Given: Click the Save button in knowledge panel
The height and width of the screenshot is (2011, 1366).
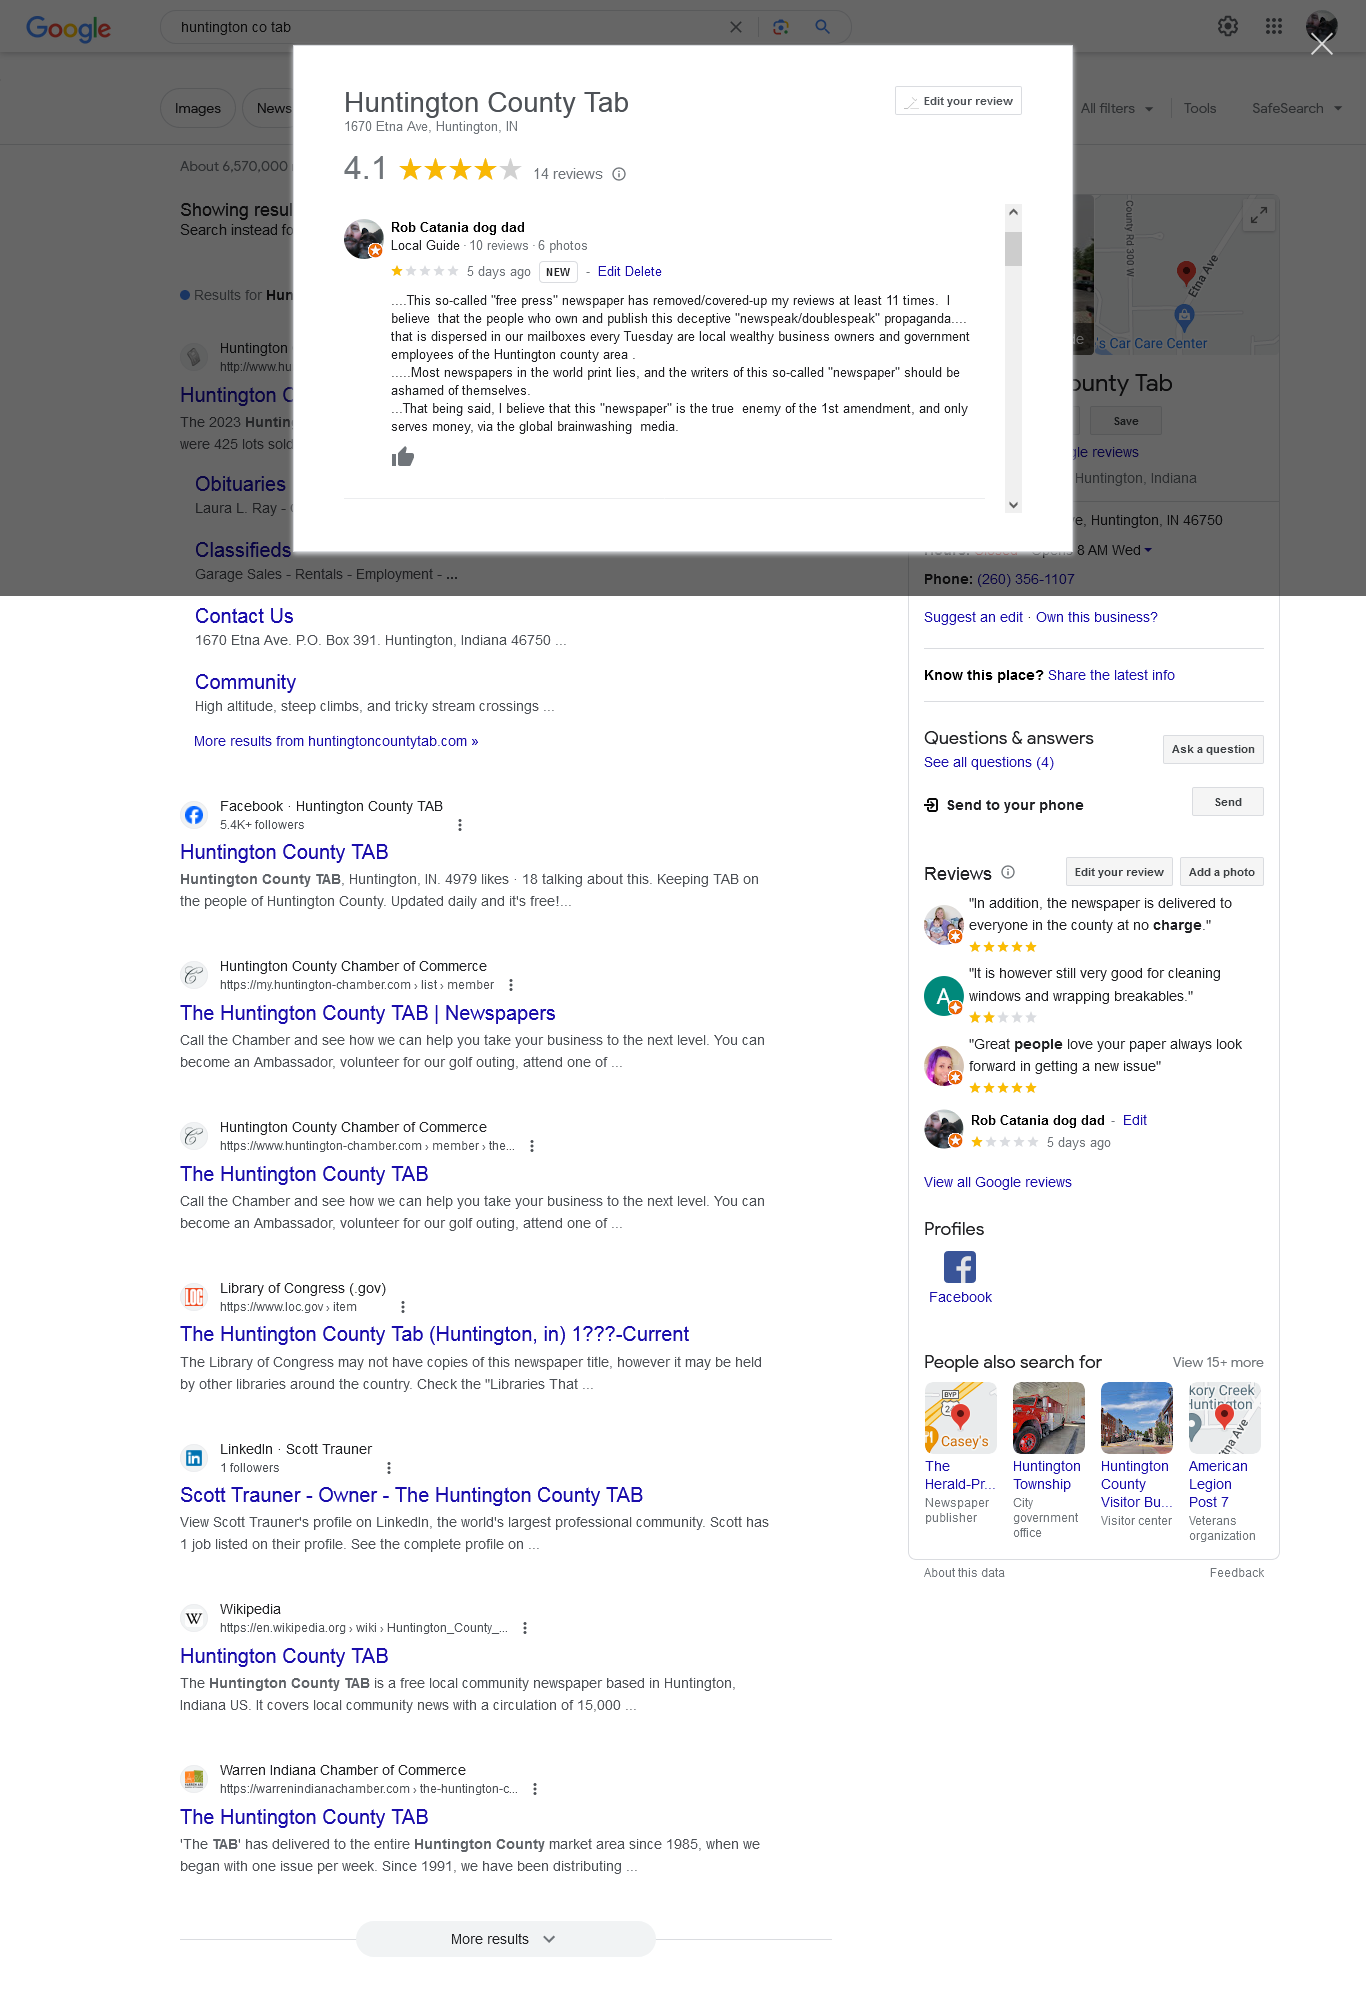Looking at the screenshot, I should tap(1126, 421).
